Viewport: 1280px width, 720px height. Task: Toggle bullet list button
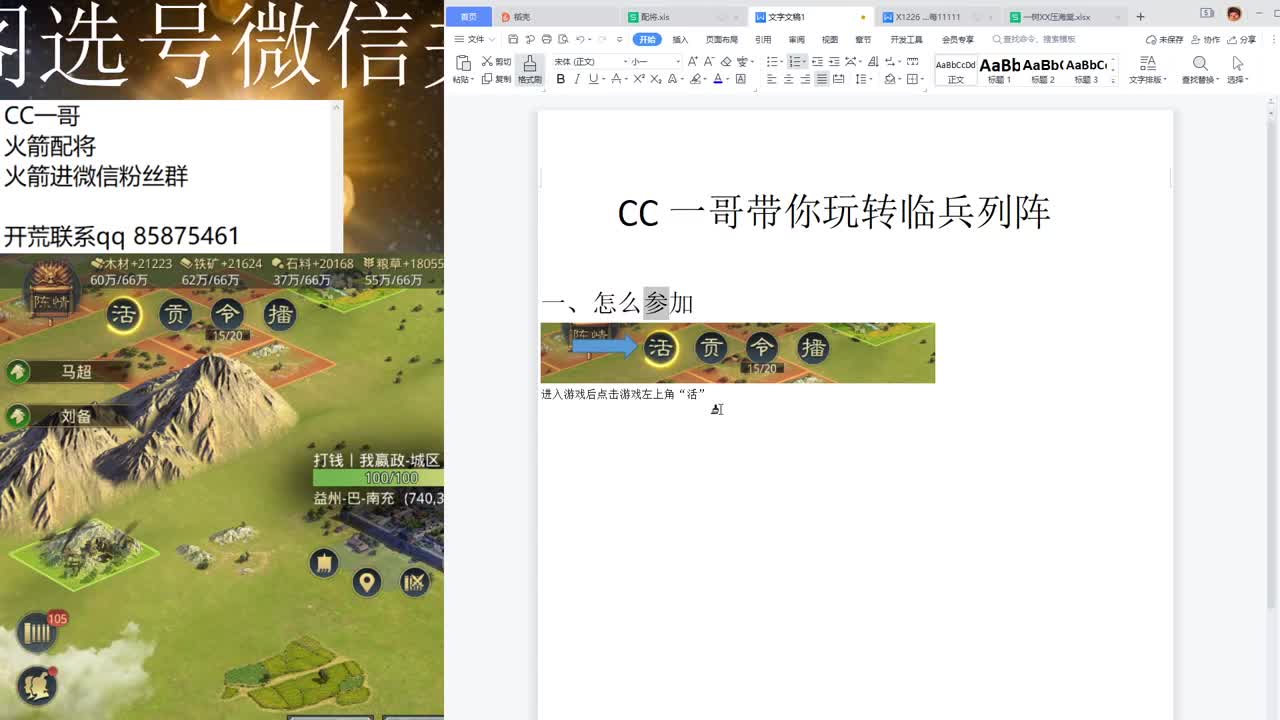click(771, 61)
